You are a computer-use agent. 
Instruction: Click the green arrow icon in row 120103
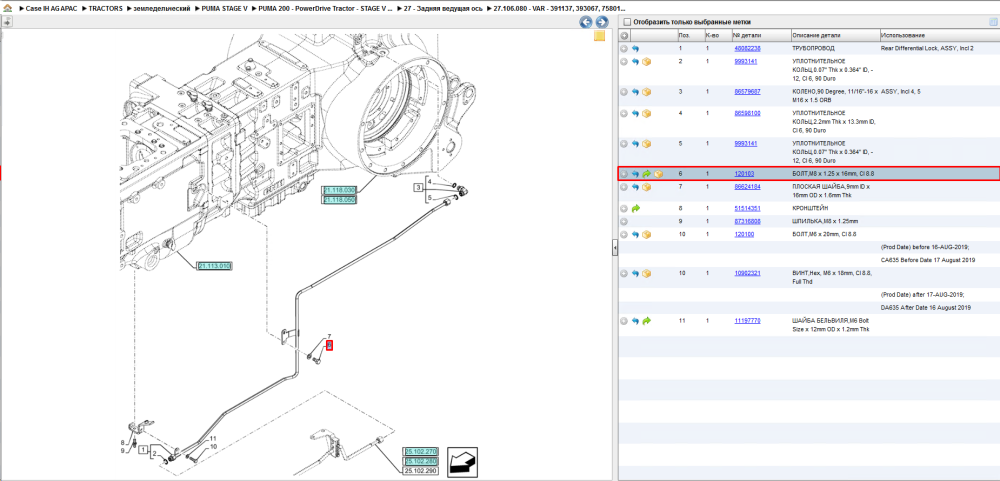pos(647,174)
